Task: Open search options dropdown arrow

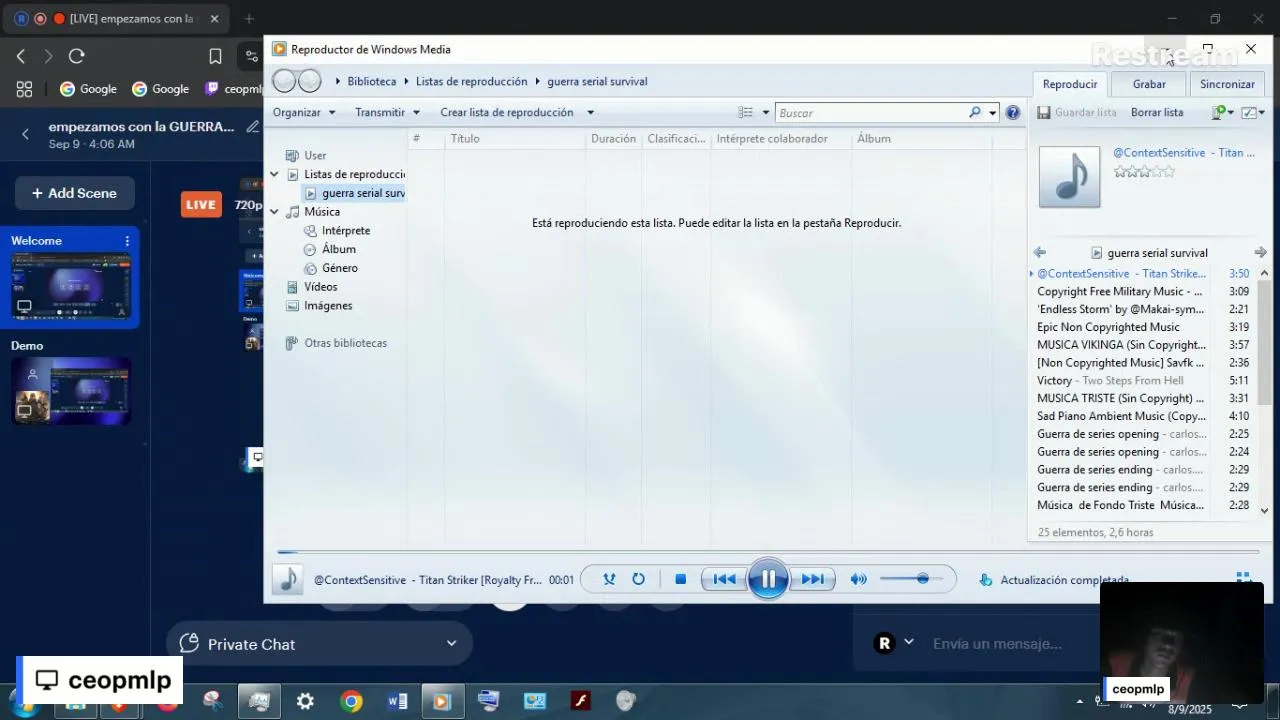Action: point(992,113)
